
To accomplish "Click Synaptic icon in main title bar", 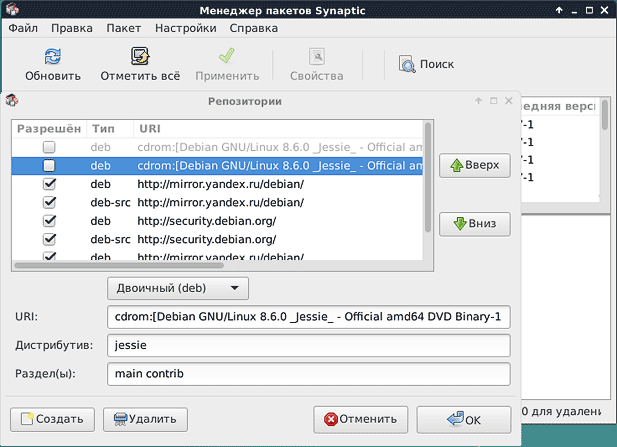I will [13, 9].
